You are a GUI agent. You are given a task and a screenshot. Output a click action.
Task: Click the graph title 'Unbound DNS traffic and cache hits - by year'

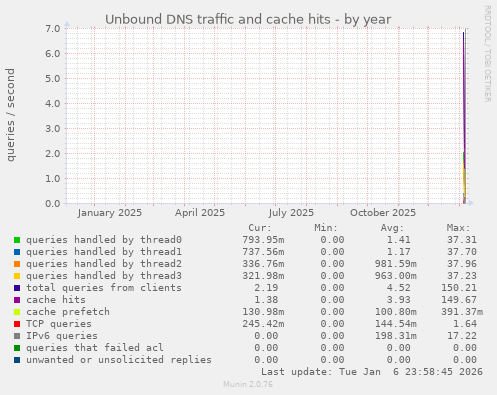[248, 20]
